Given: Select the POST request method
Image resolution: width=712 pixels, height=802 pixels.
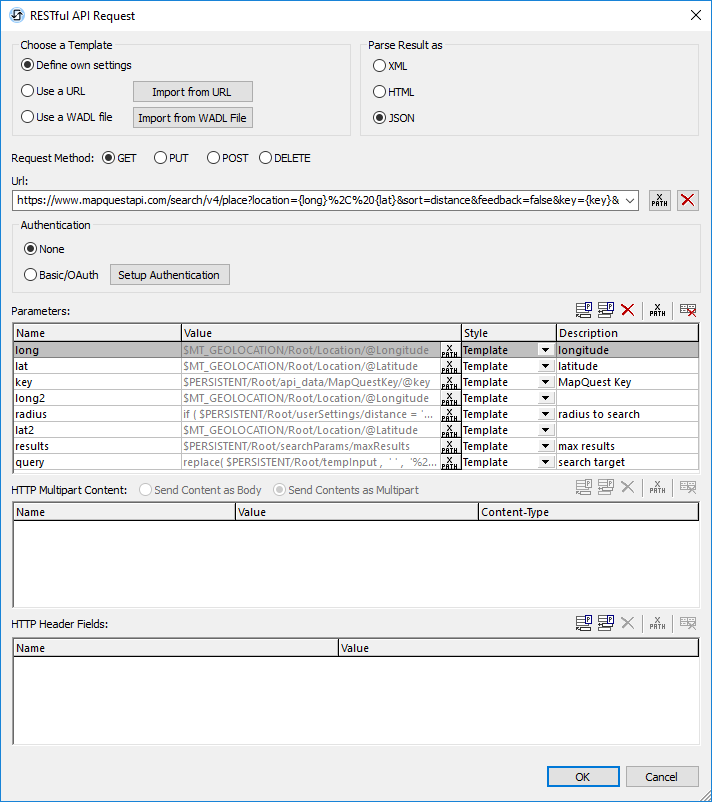Looking at the screenshot, I should tap(214, 158).
